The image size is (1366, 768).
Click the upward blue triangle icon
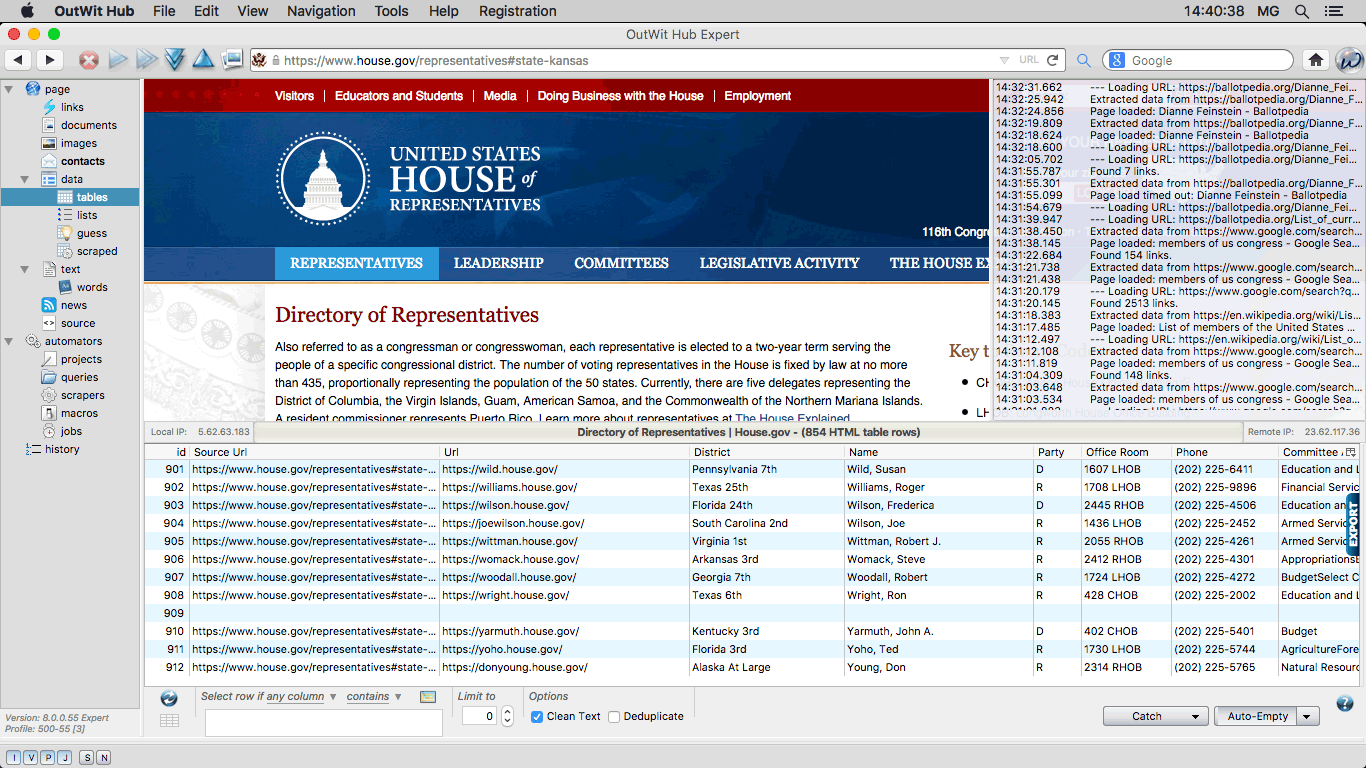[203, 60]
